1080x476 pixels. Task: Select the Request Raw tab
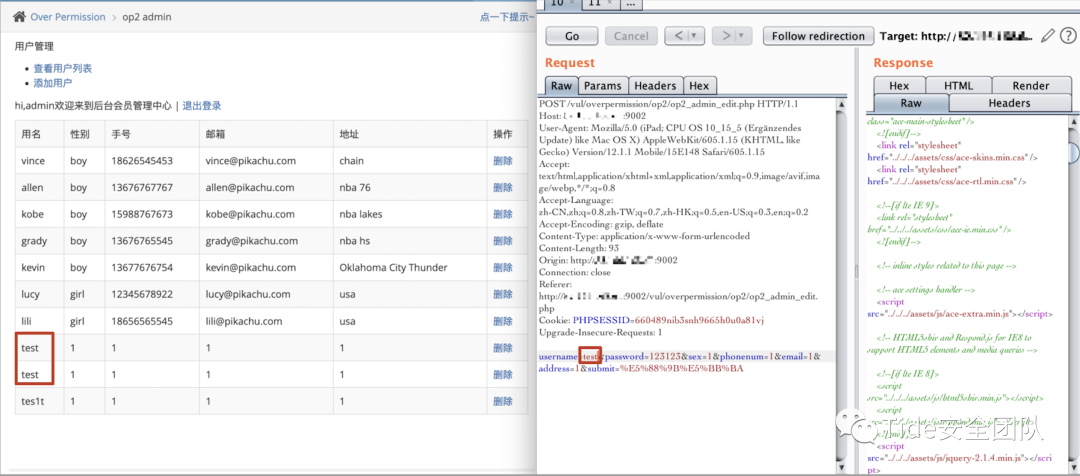(561, 86)
